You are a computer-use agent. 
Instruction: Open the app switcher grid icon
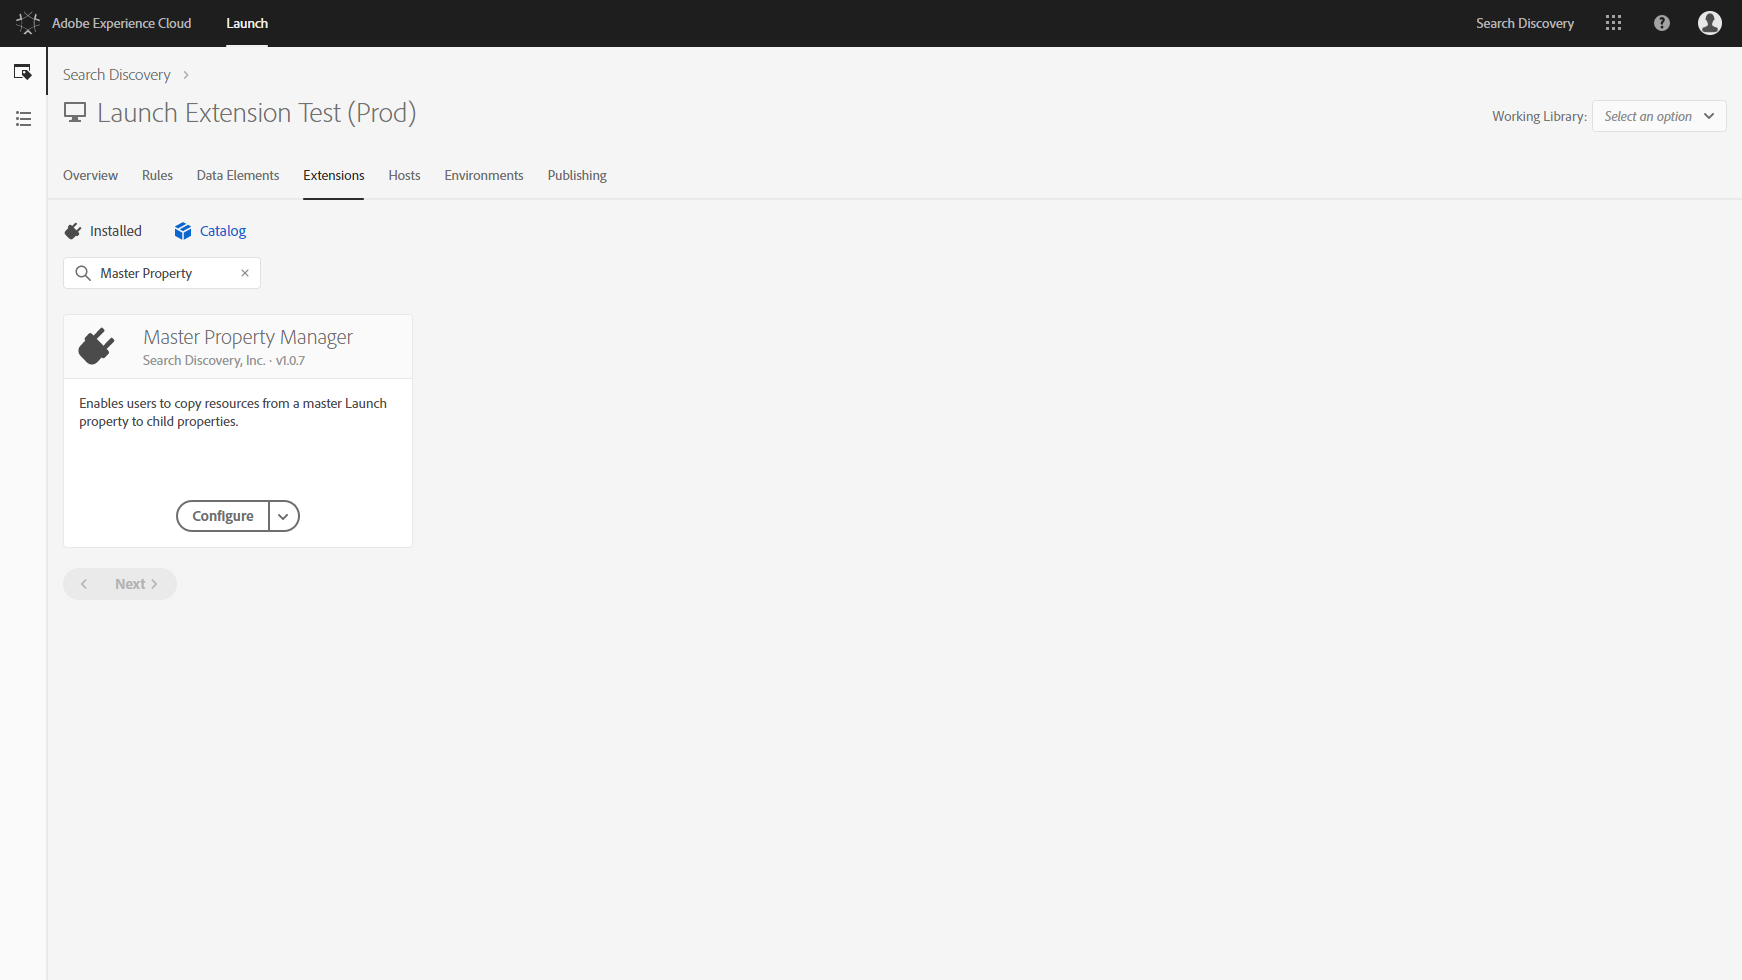point(1613,23)
